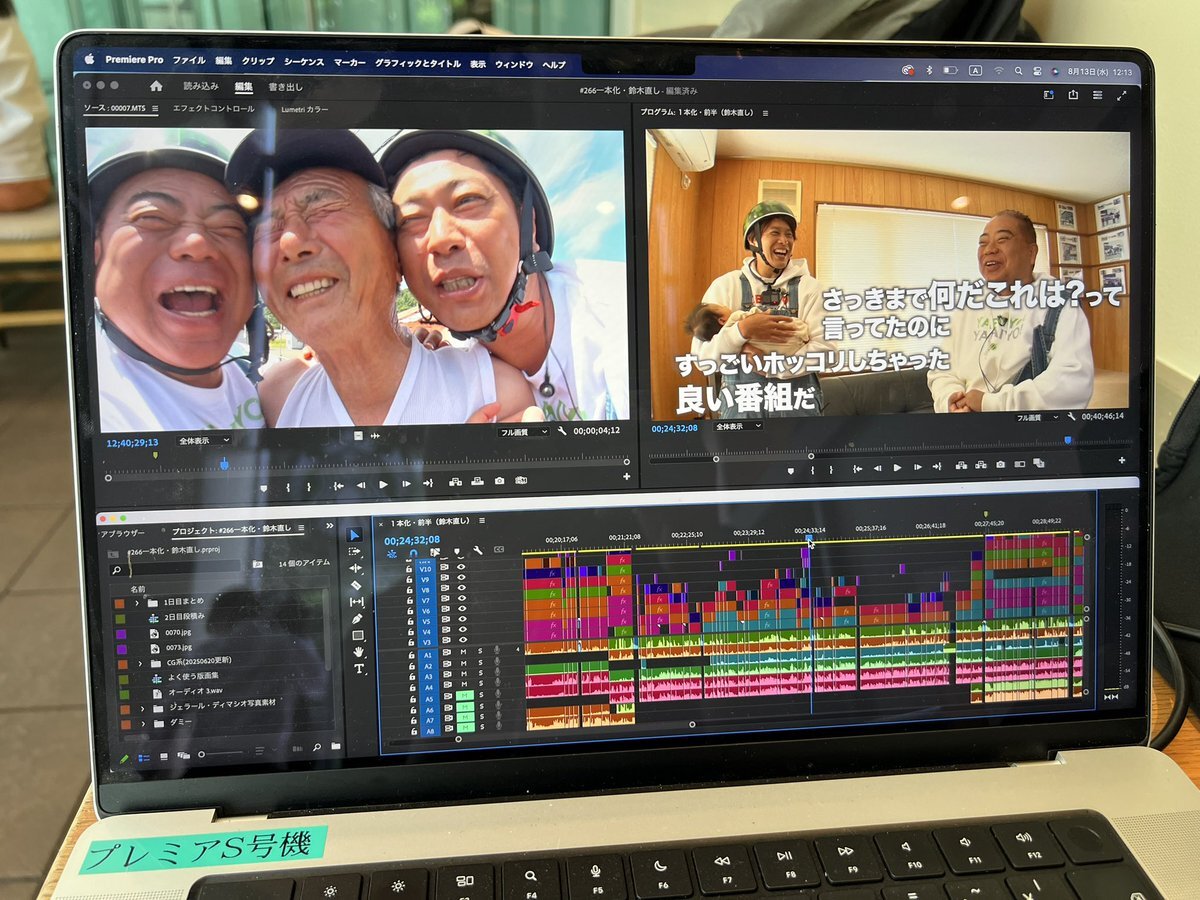Viewport: 1200px width, 900px height.
Task: Open the source monitor zoom dropdown 全体表示
Action: [x=203, y=440]
